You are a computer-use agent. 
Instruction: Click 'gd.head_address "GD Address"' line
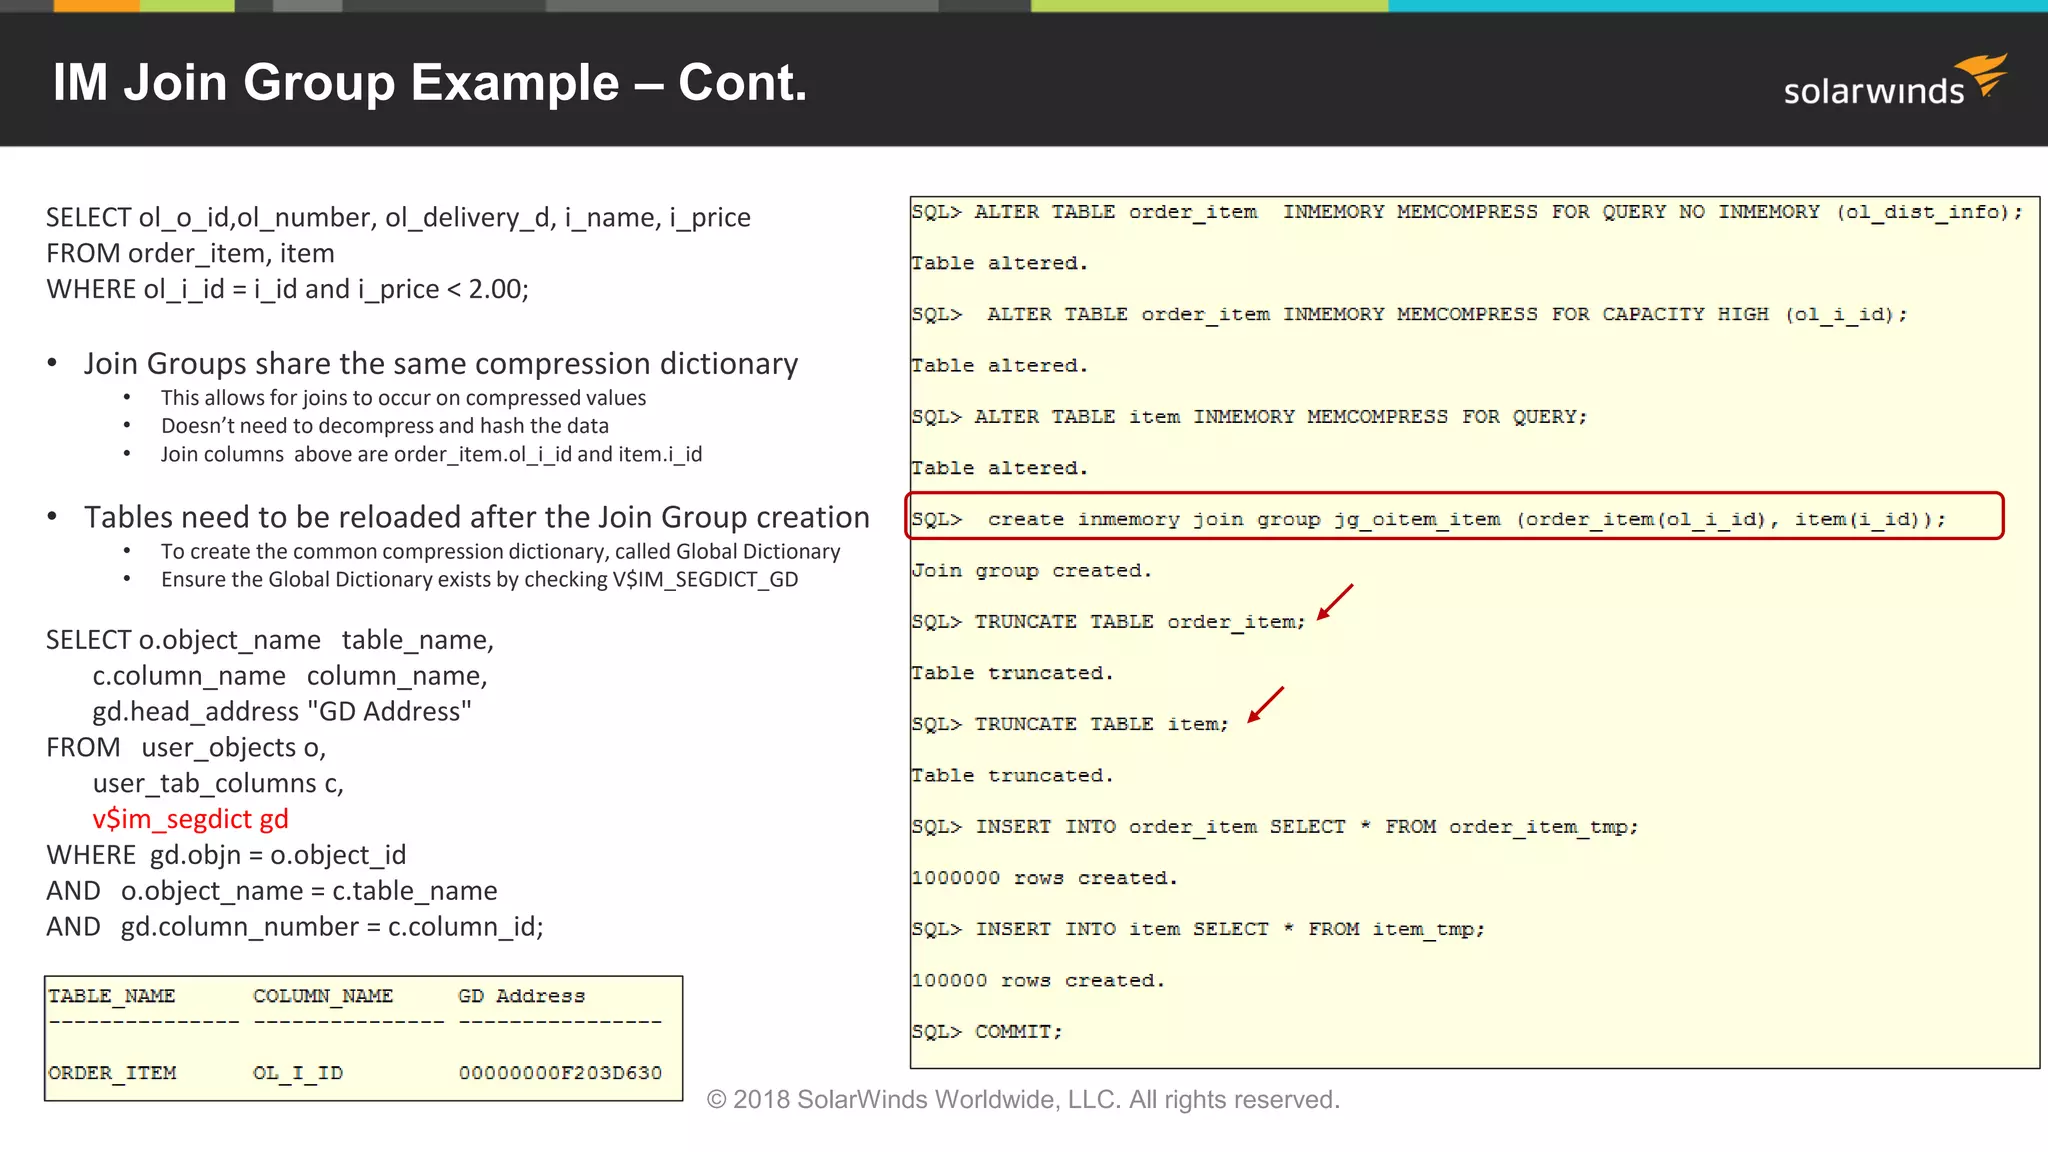point(282,712)
